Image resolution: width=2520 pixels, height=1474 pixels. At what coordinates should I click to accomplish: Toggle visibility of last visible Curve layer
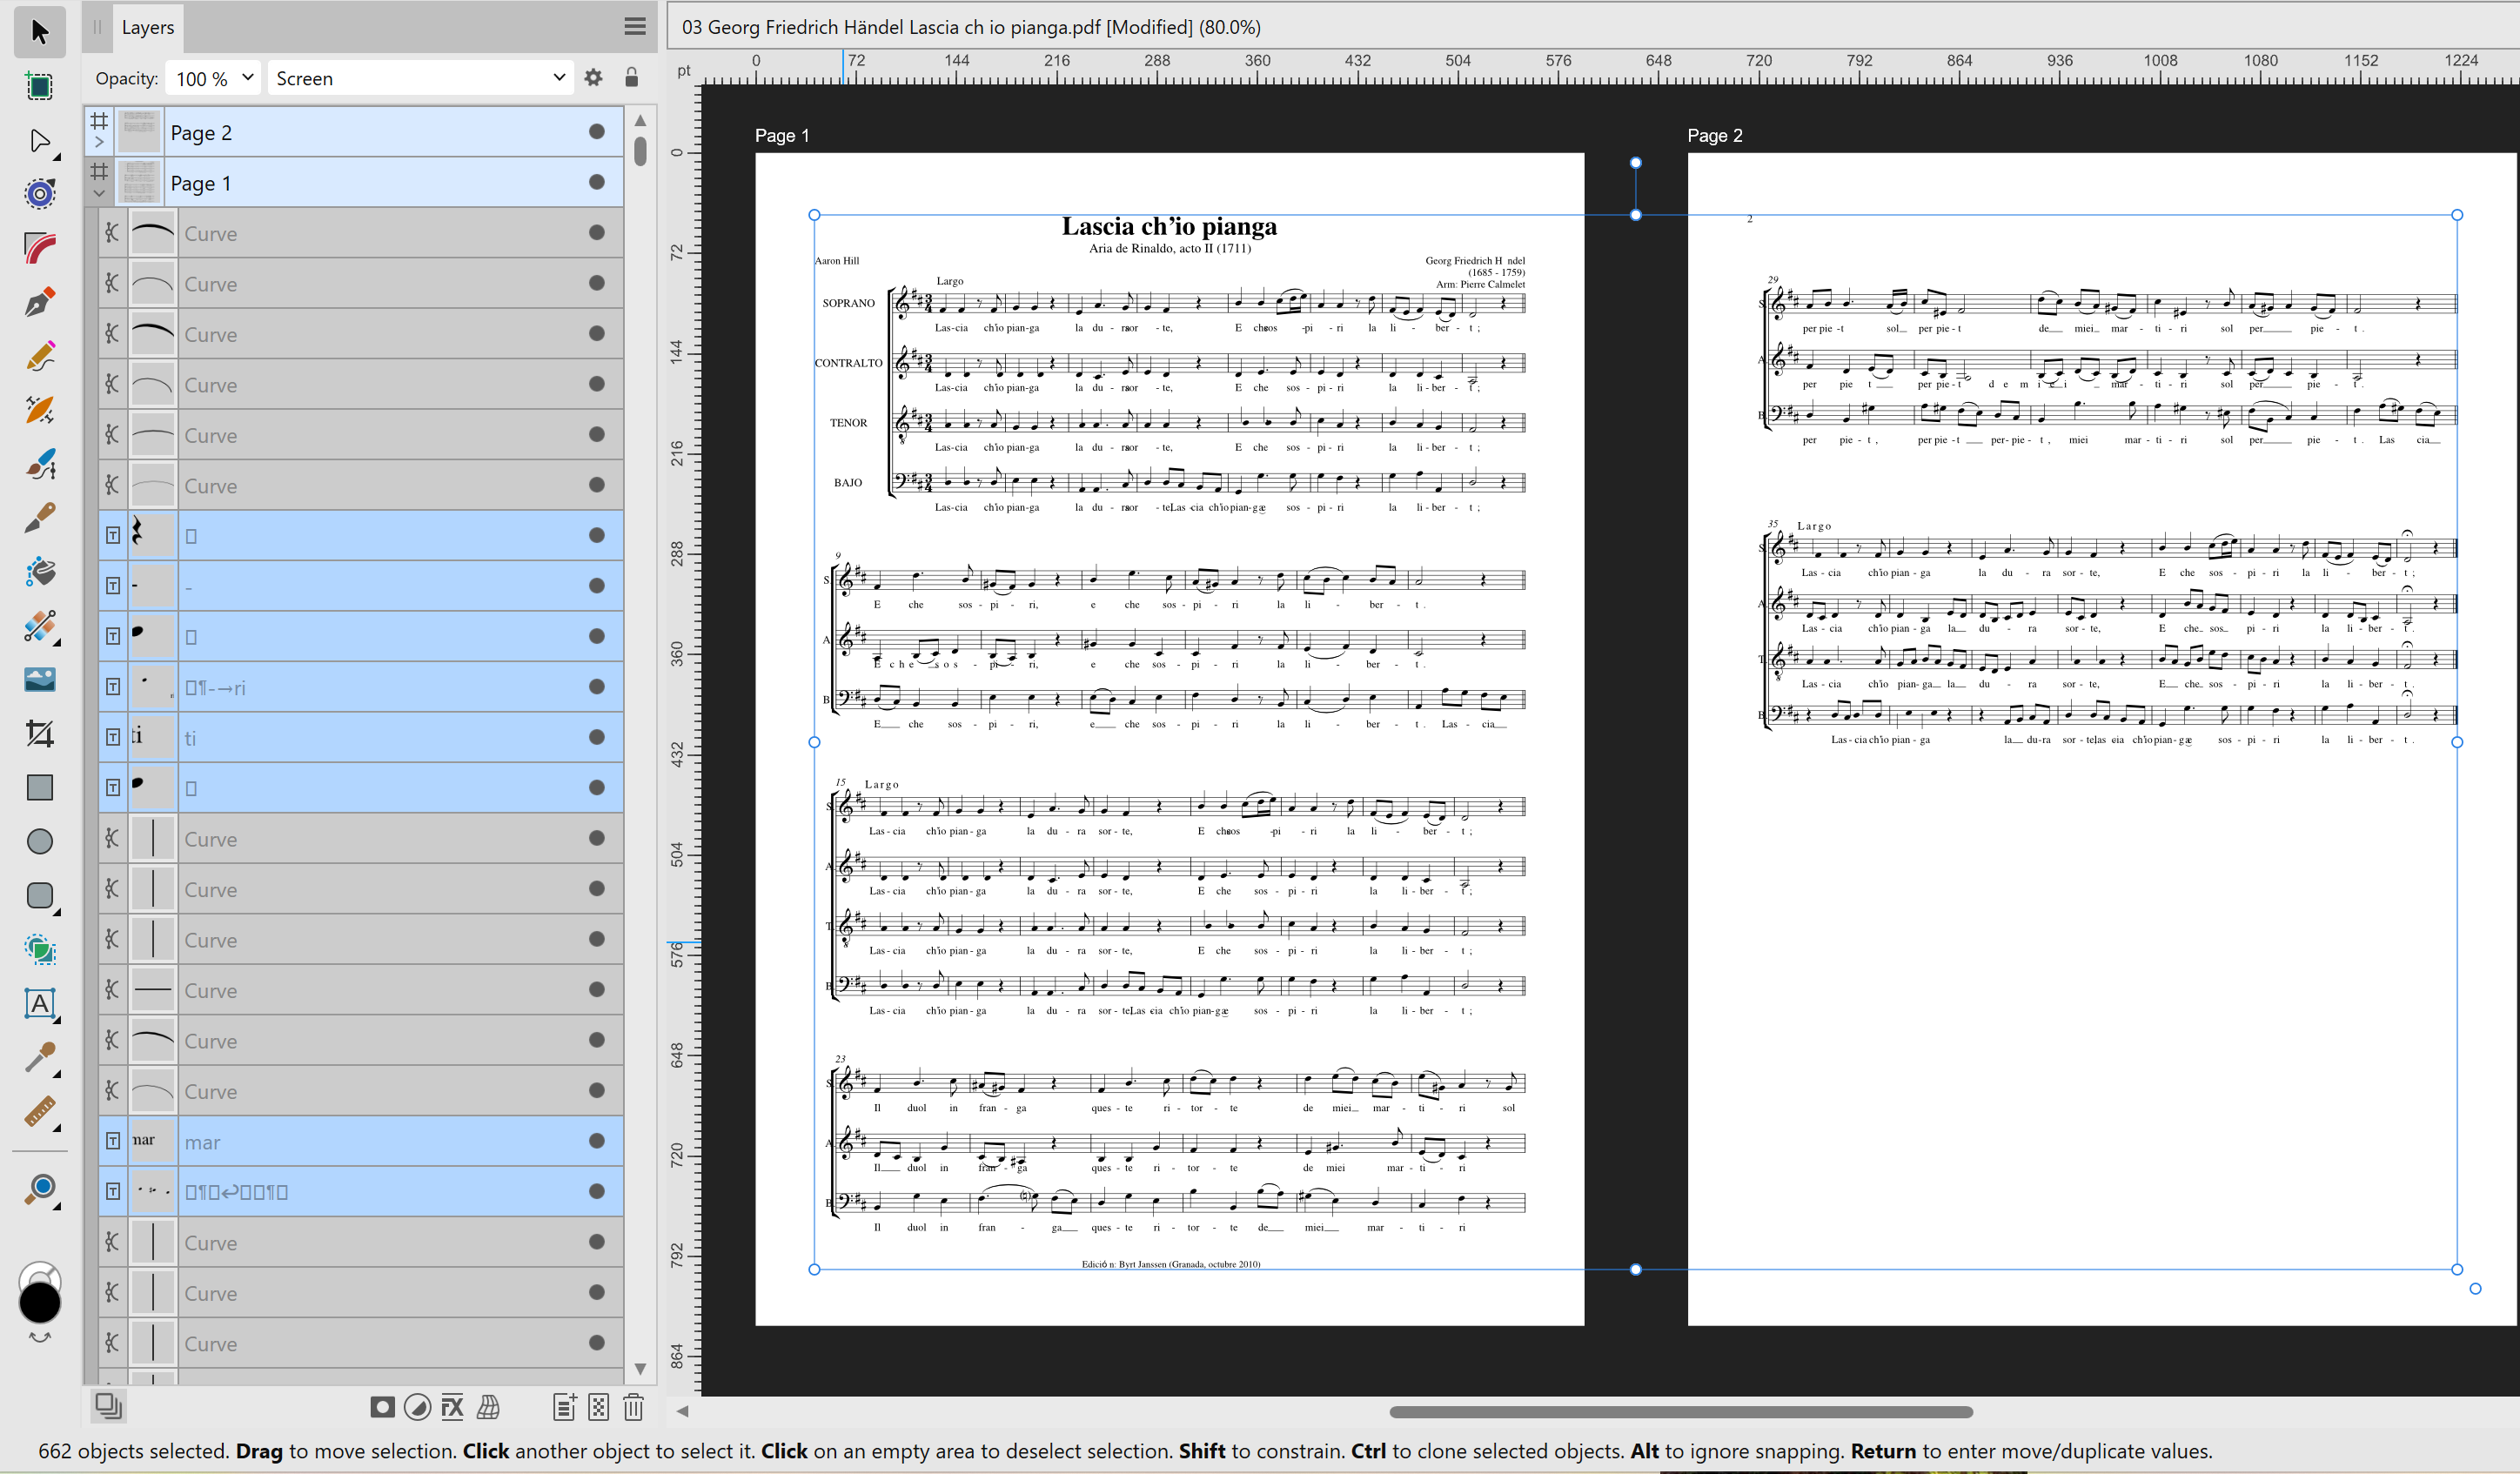[x=597, y=1343]
